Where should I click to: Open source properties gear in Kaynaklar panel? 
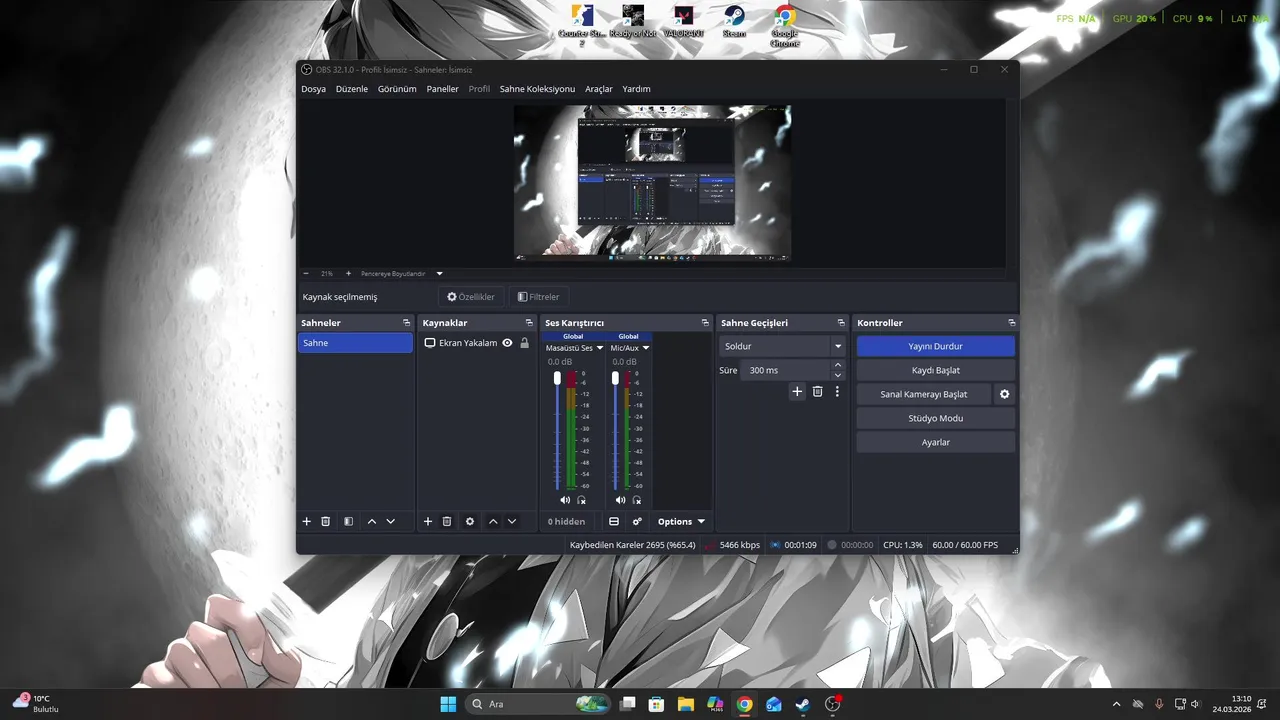coord(470,522)
